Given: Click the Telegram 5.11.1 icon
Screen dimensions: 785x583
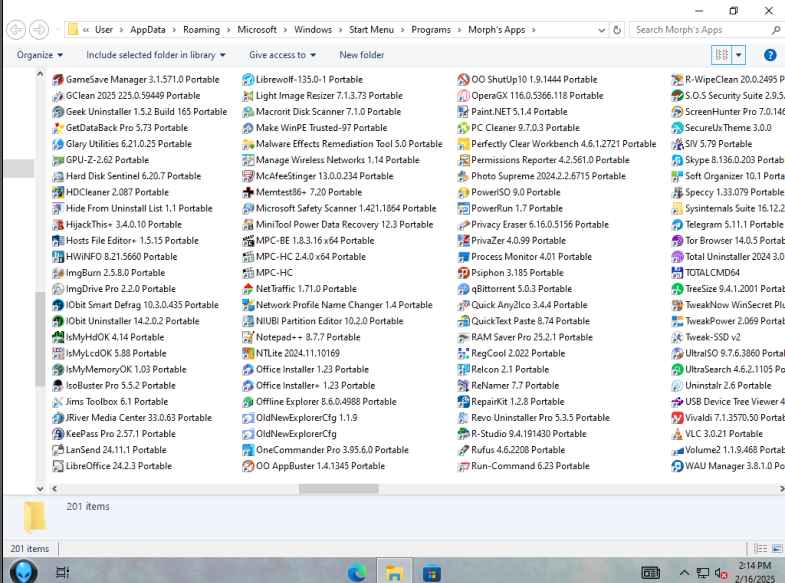Looking at the screenshot, I should (677, 225).
